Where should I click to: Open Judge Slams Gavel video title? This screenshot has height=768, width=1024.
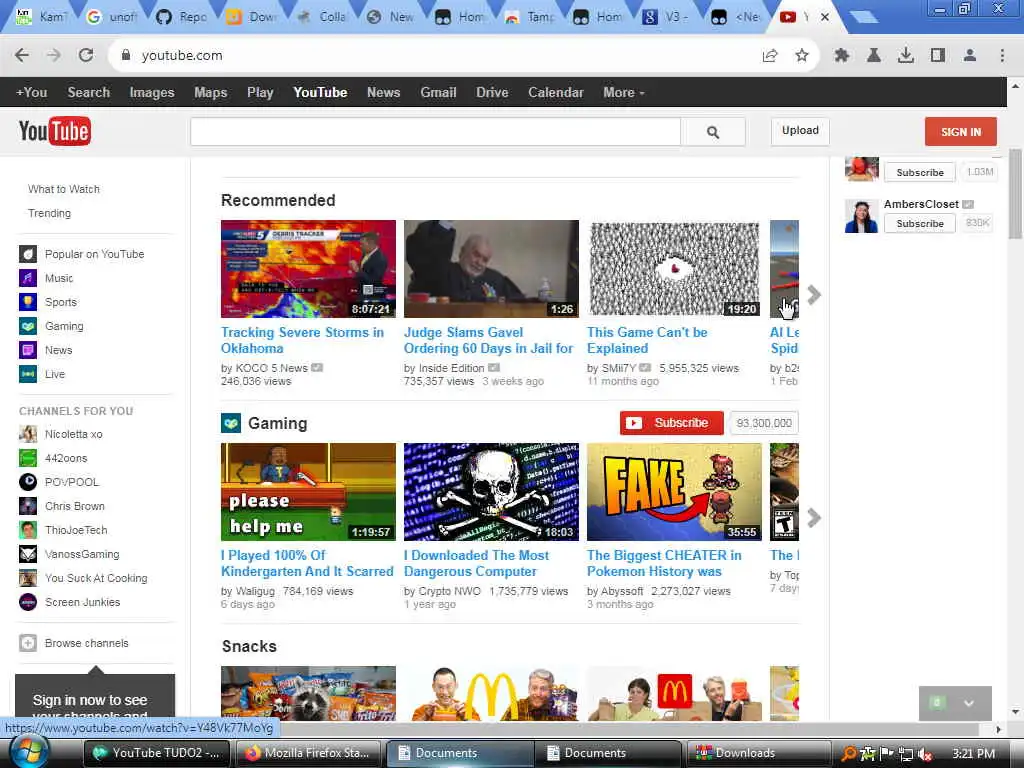[x=488, y=340]
